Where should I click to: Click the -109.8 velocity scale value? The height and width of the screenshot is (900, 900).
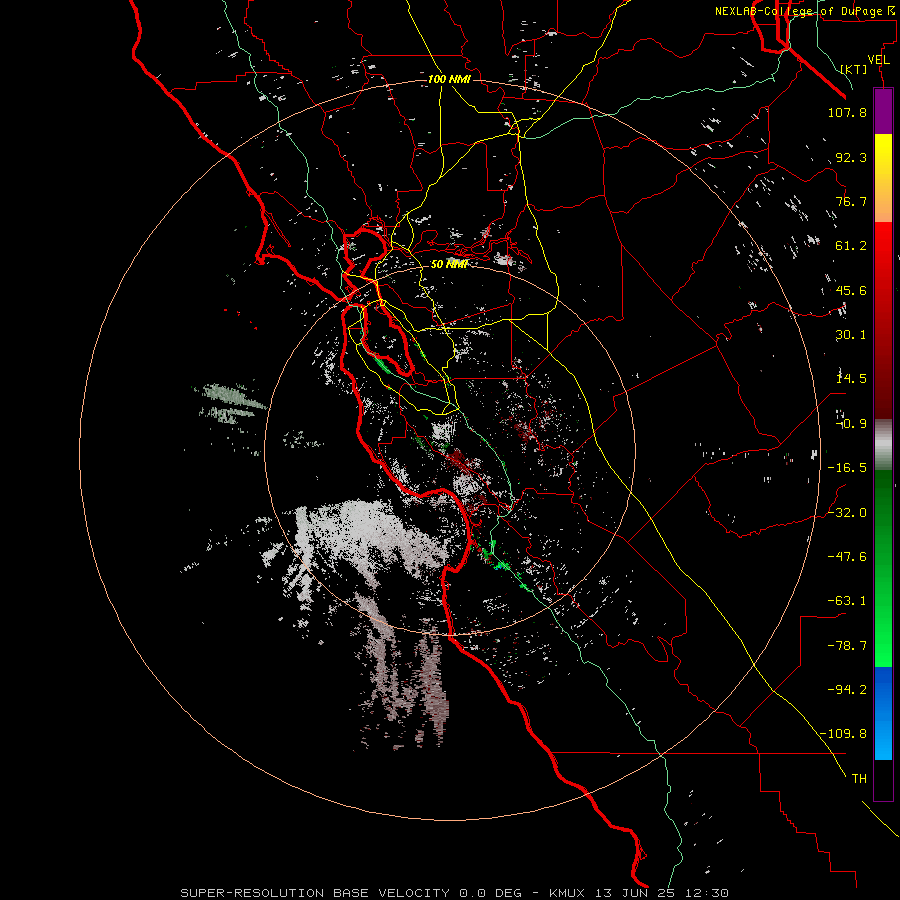(843, 734)
